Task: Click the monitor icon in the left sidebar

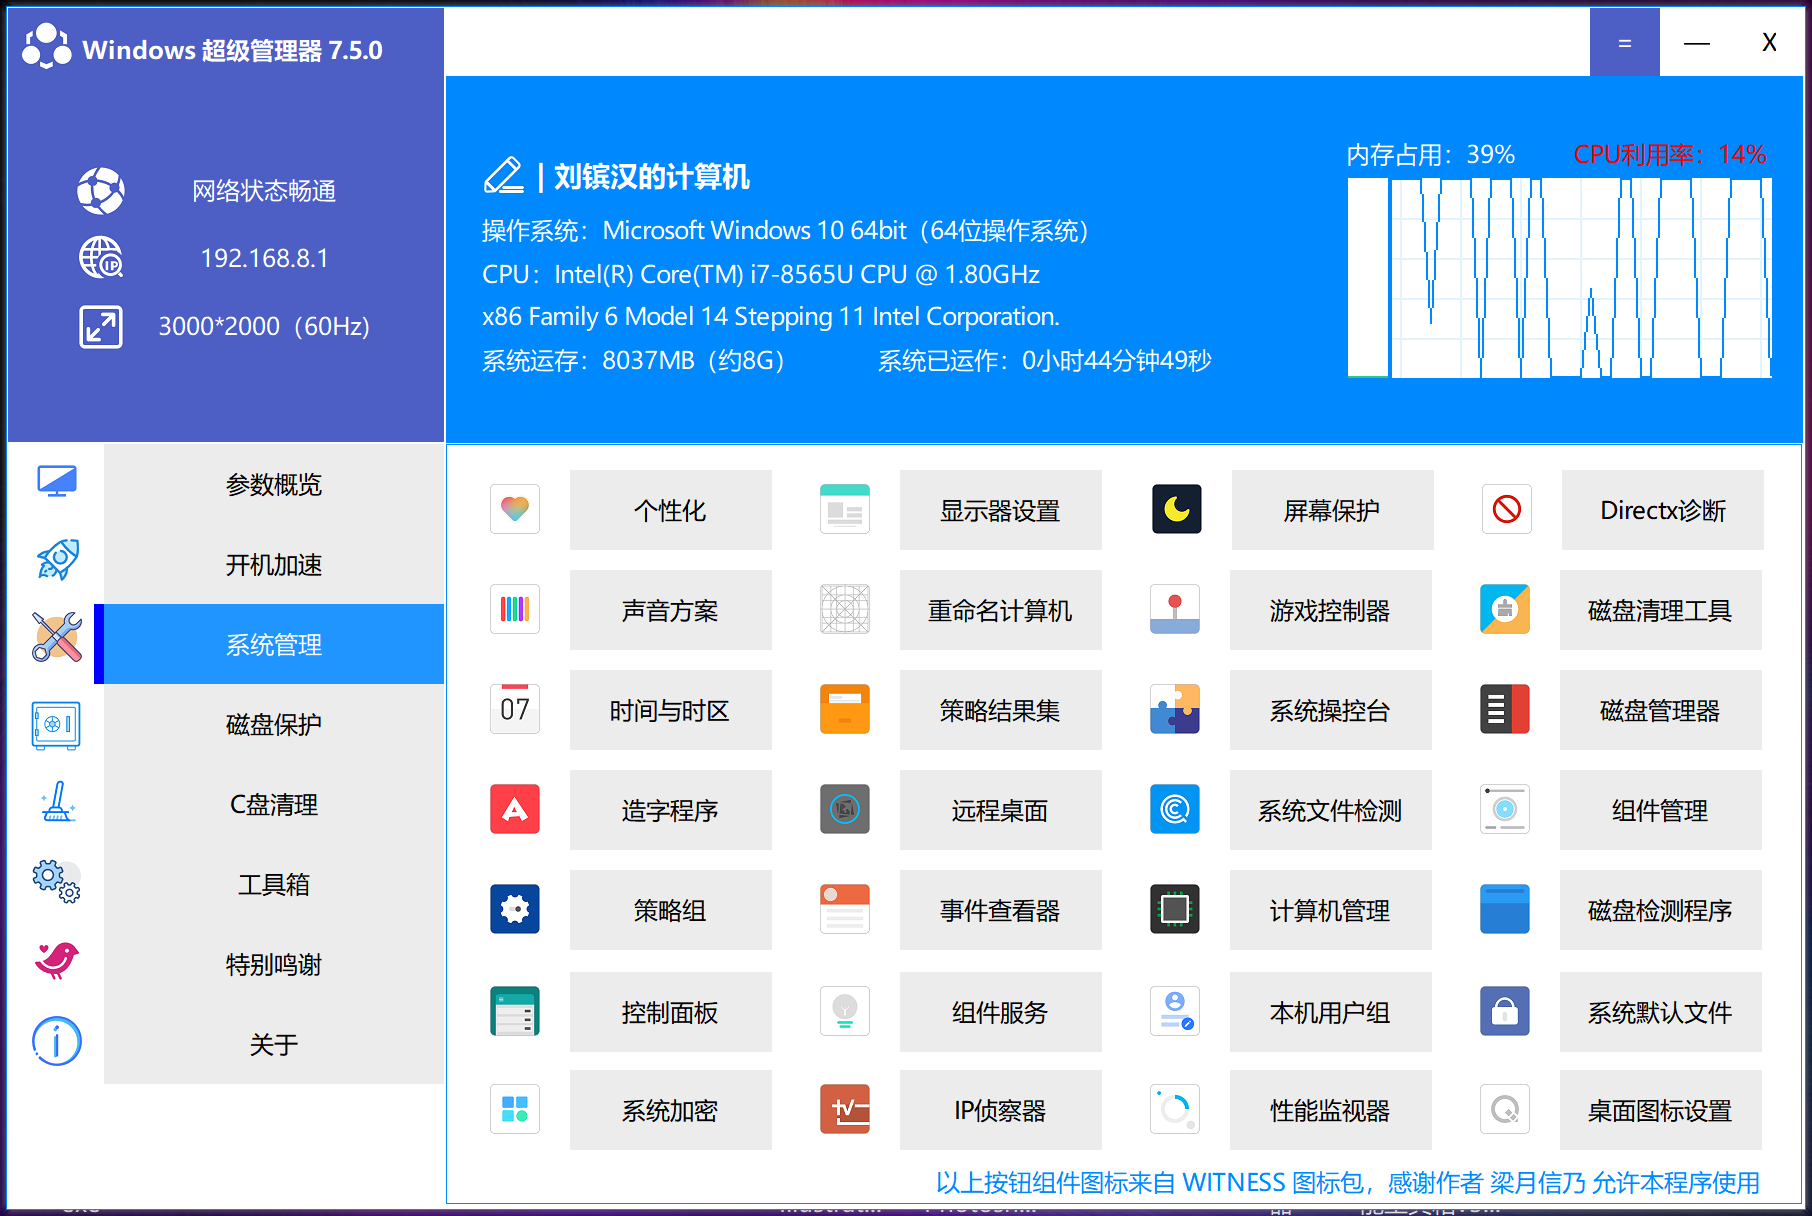Action: [57, 481]
